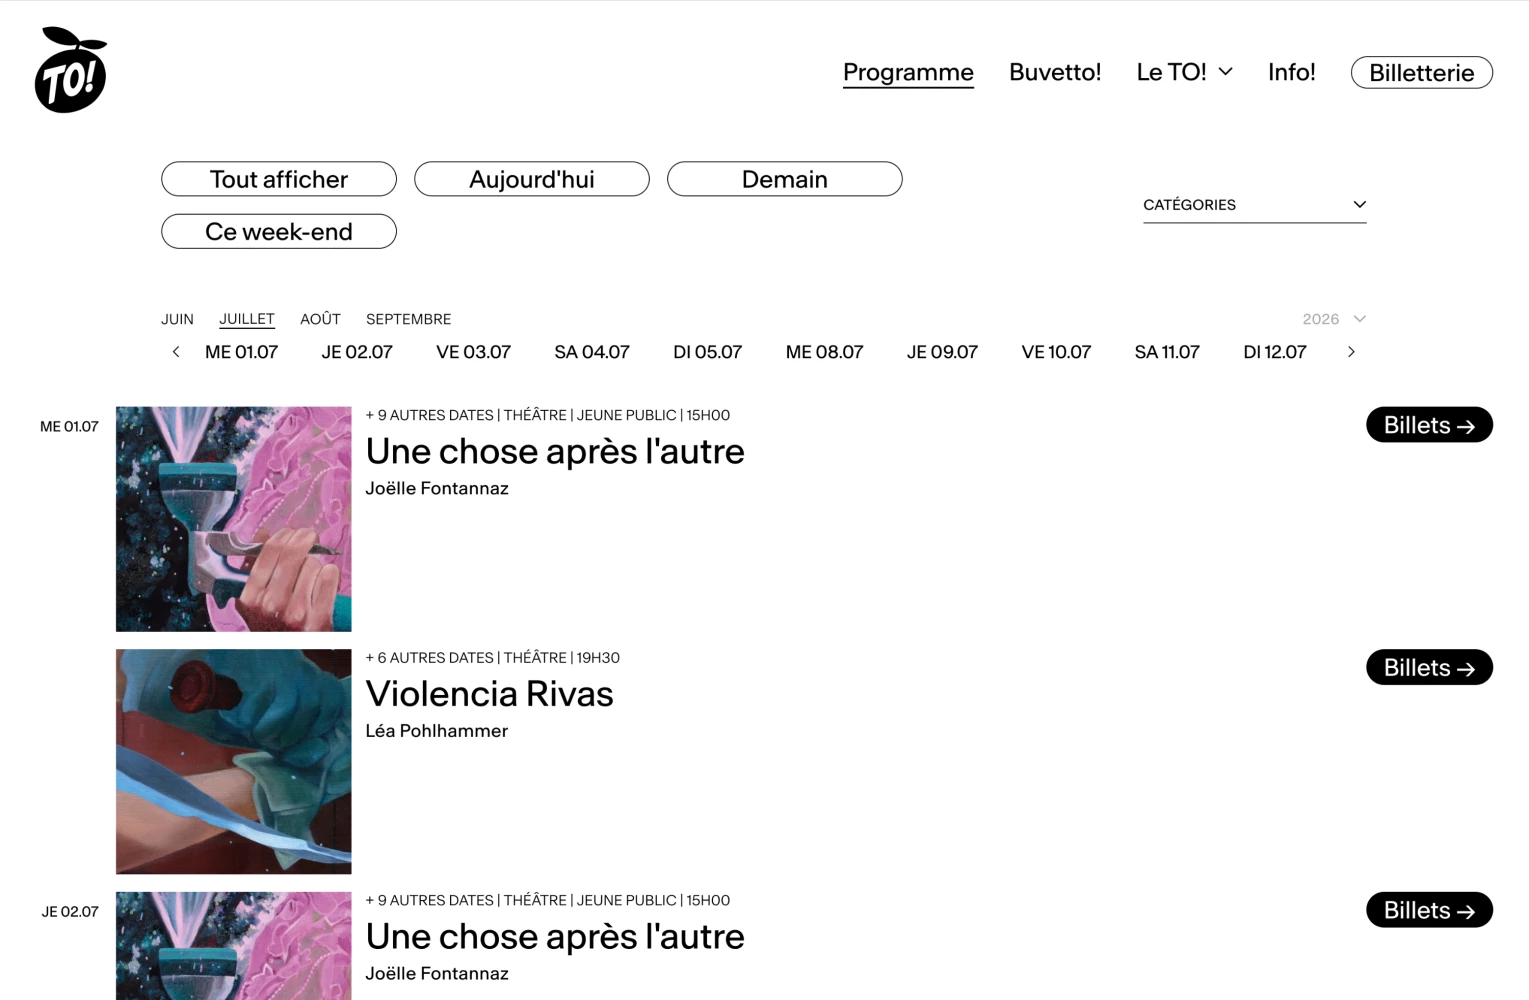Image resolution: width=1529 pixels, height=1000 pixels.
Task: Click Léa Pohlhammer author name
Action: (436, 731)
